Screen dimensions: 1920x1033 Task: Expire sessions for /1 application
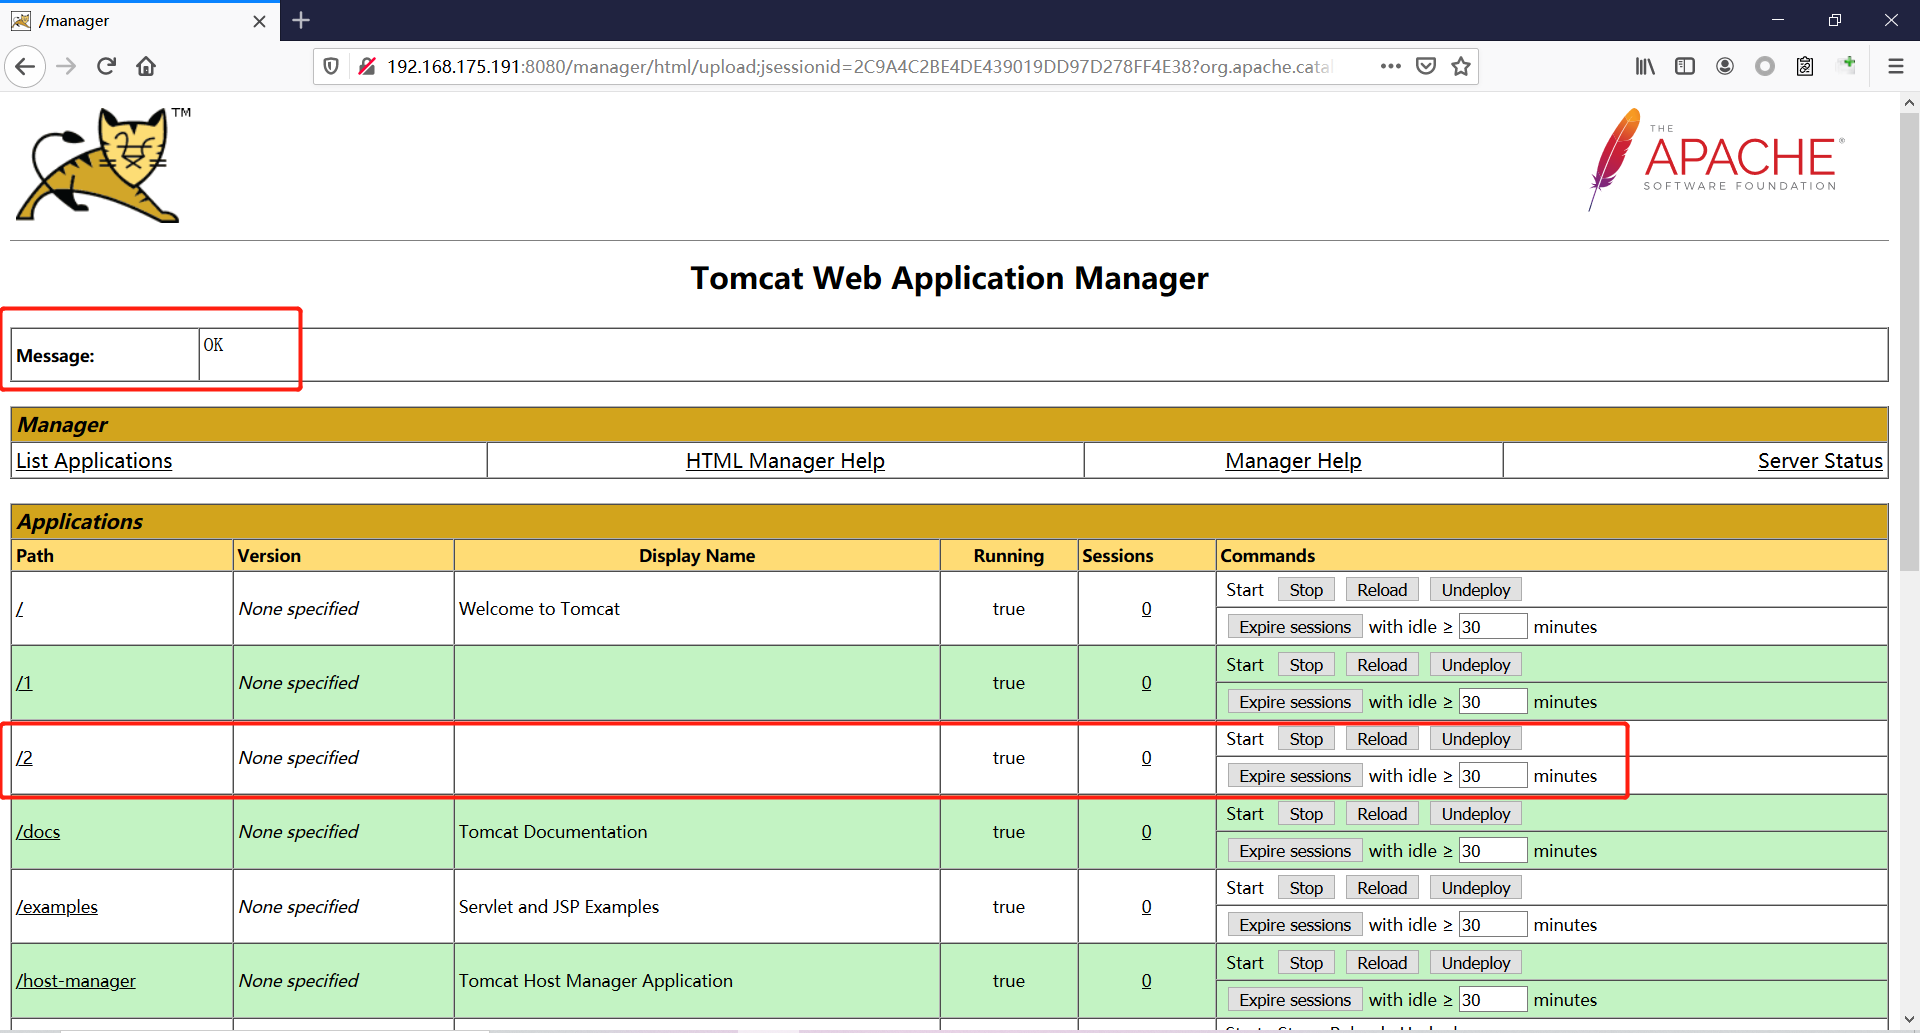pyautogui.click(x=1295, y=702)
